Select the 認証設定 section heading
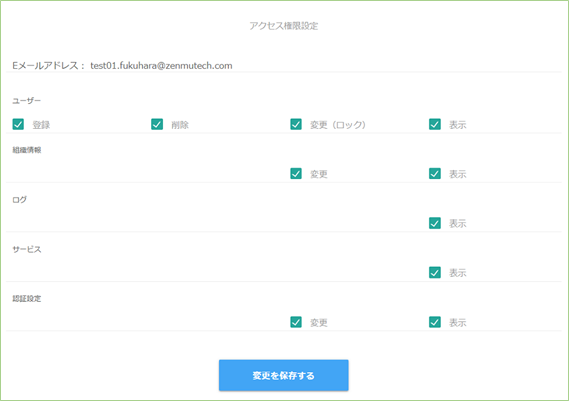569x401 pixels. pyautogui.click(x=26, y=299)
